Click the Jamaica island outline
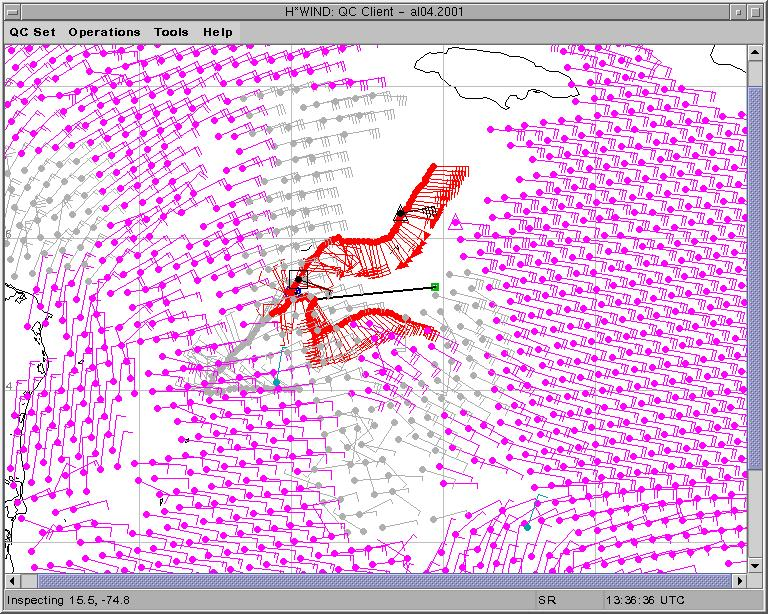The height and width of the screenshot is (614, 768). pyautogui.click(x=480, y=83)
